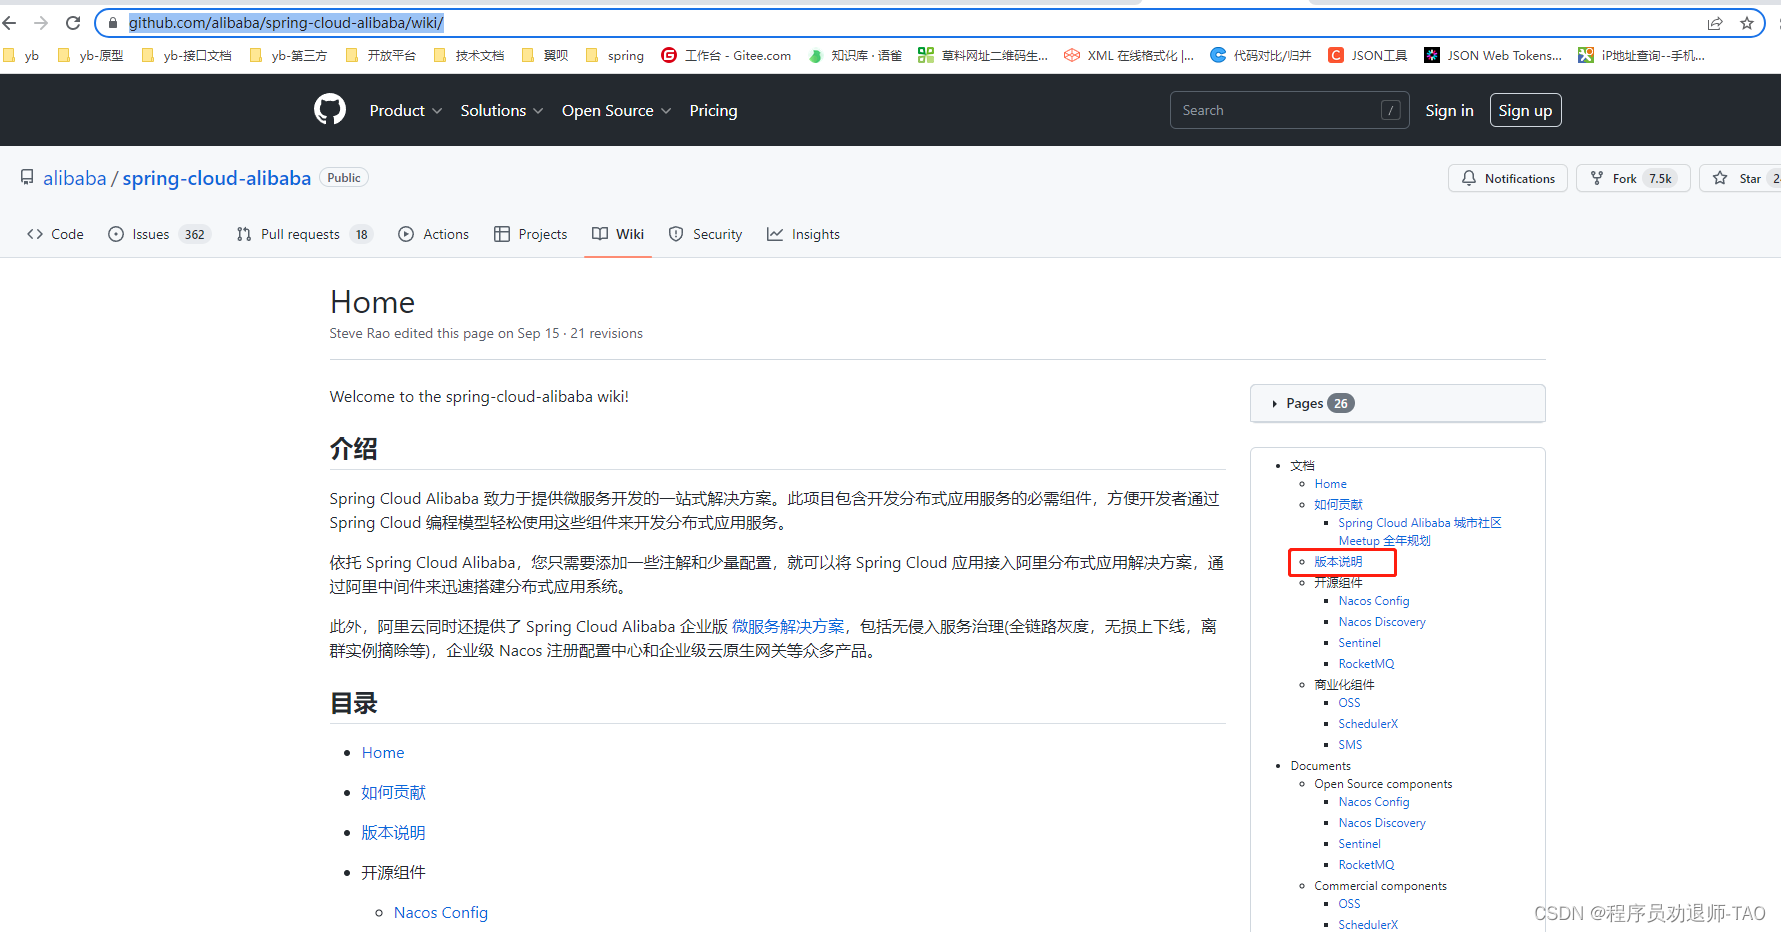Star the repository
Screen dimensions: 1781x932
1740,178
